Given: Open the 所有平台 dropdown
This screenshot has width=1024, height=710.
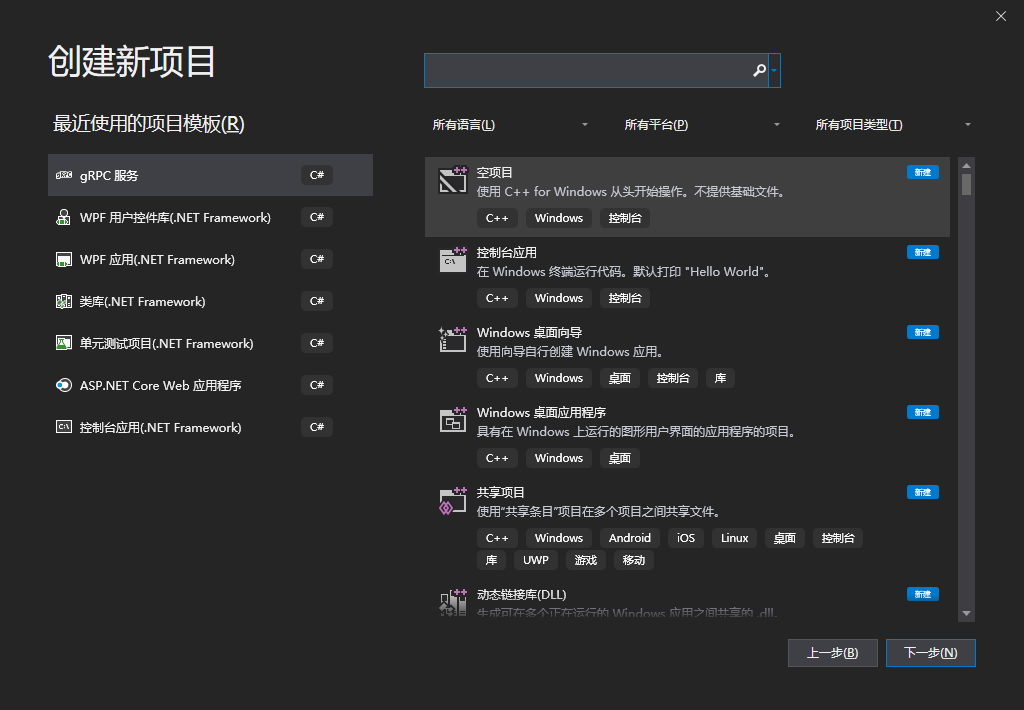Looking at the screenshot, I should coord(700,124).
